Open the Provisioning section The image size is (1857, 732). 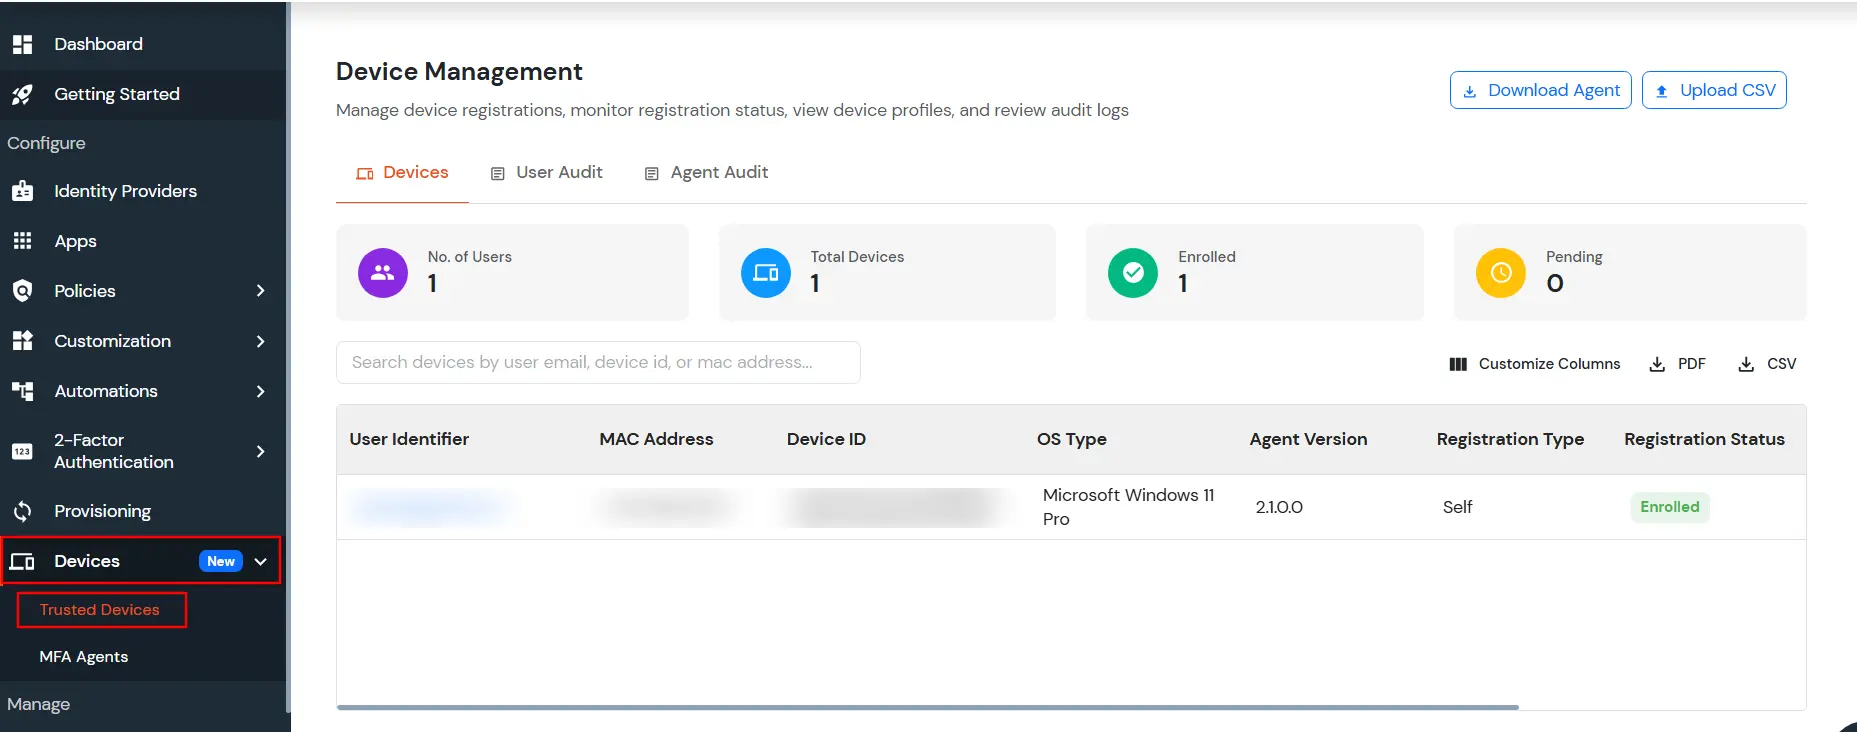tap(102, 511)
